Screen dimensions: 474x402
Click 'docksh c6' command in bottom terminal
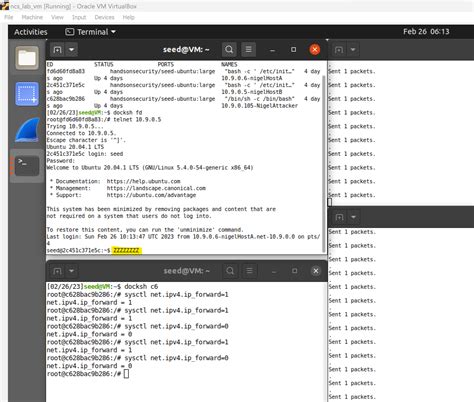pos(141,287)
